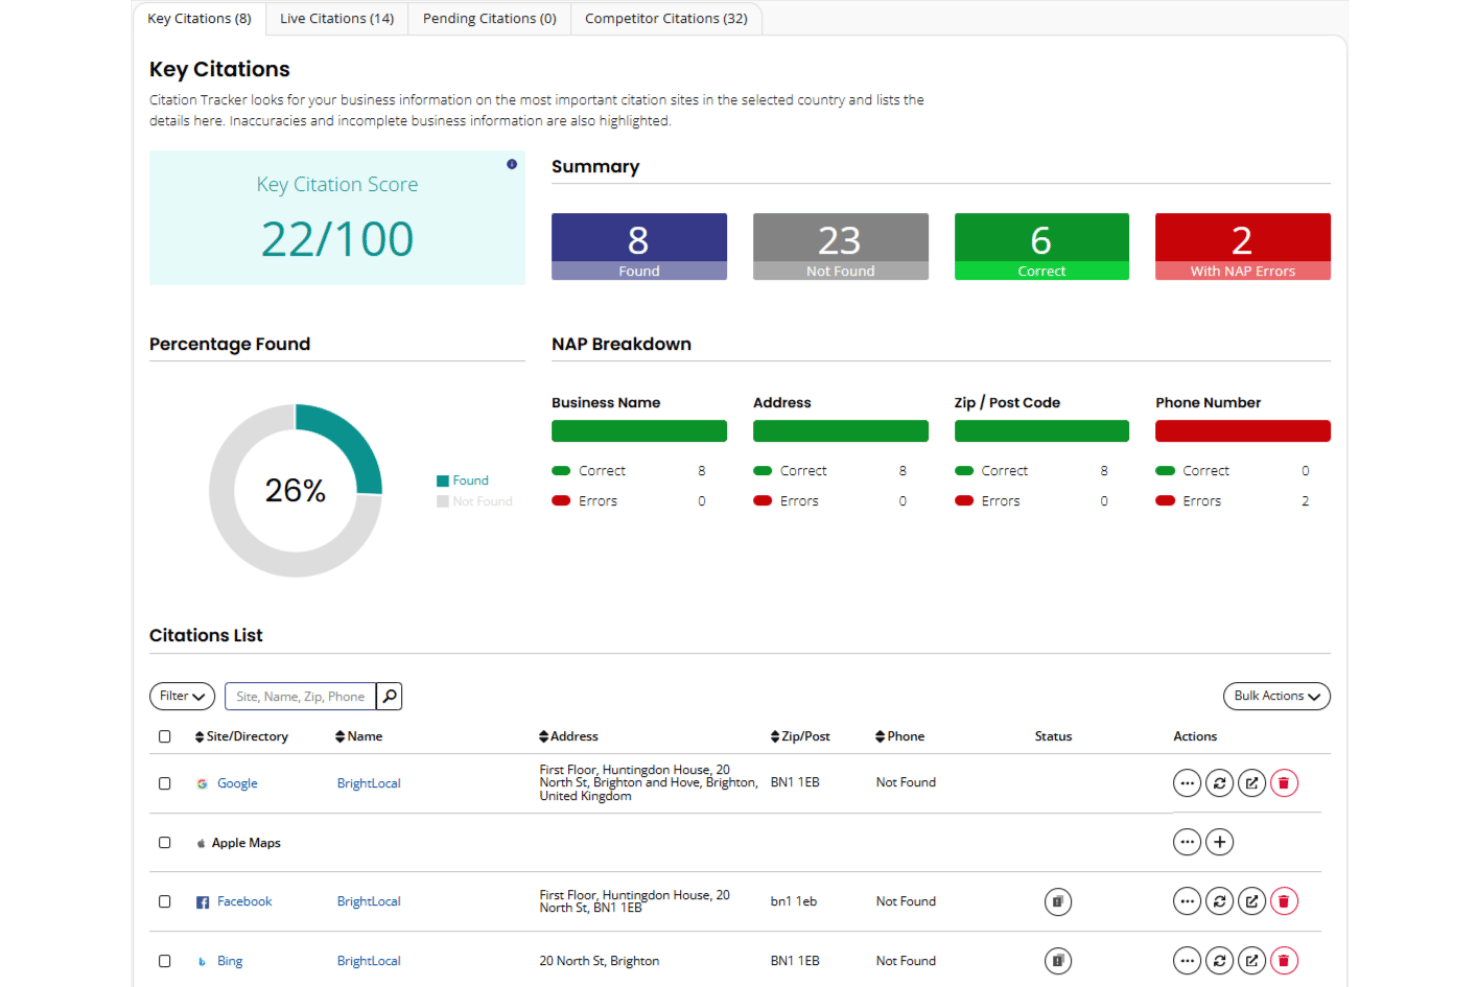
Task: Open the Facebook directory link
Action: tap(244, 901)
